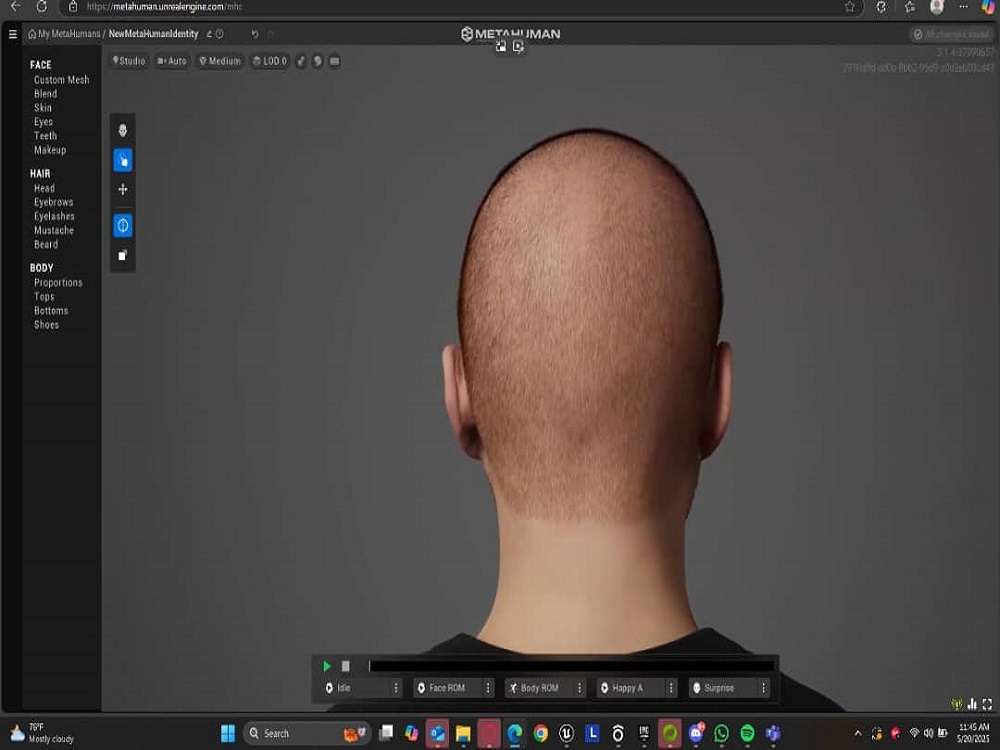
Task: Open the browser settings ellipsis menu
Action: coord(963,6)
